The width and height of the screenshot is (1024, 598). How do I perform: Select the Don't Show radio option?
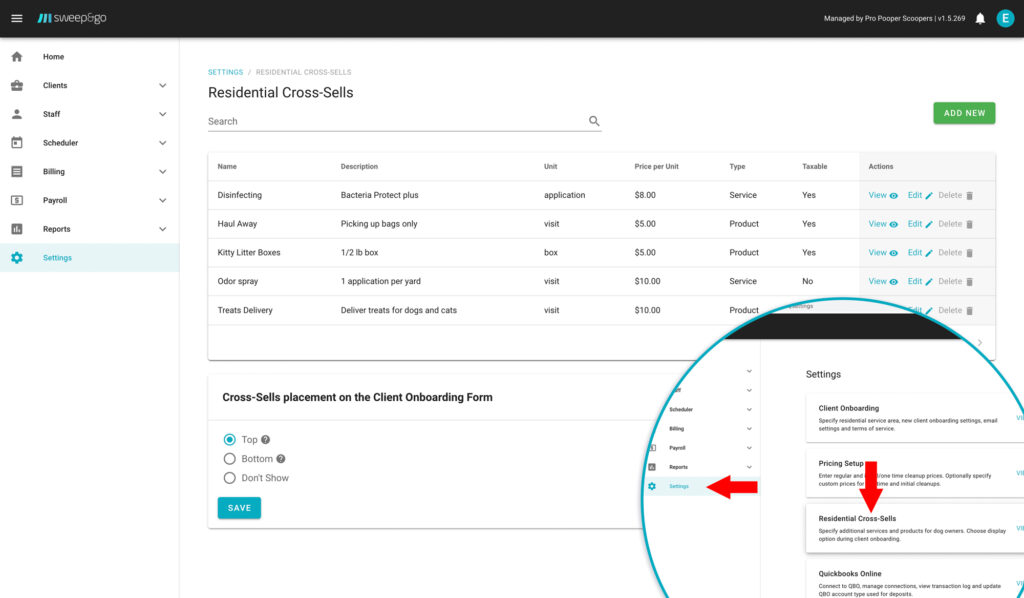coord(228,477)
